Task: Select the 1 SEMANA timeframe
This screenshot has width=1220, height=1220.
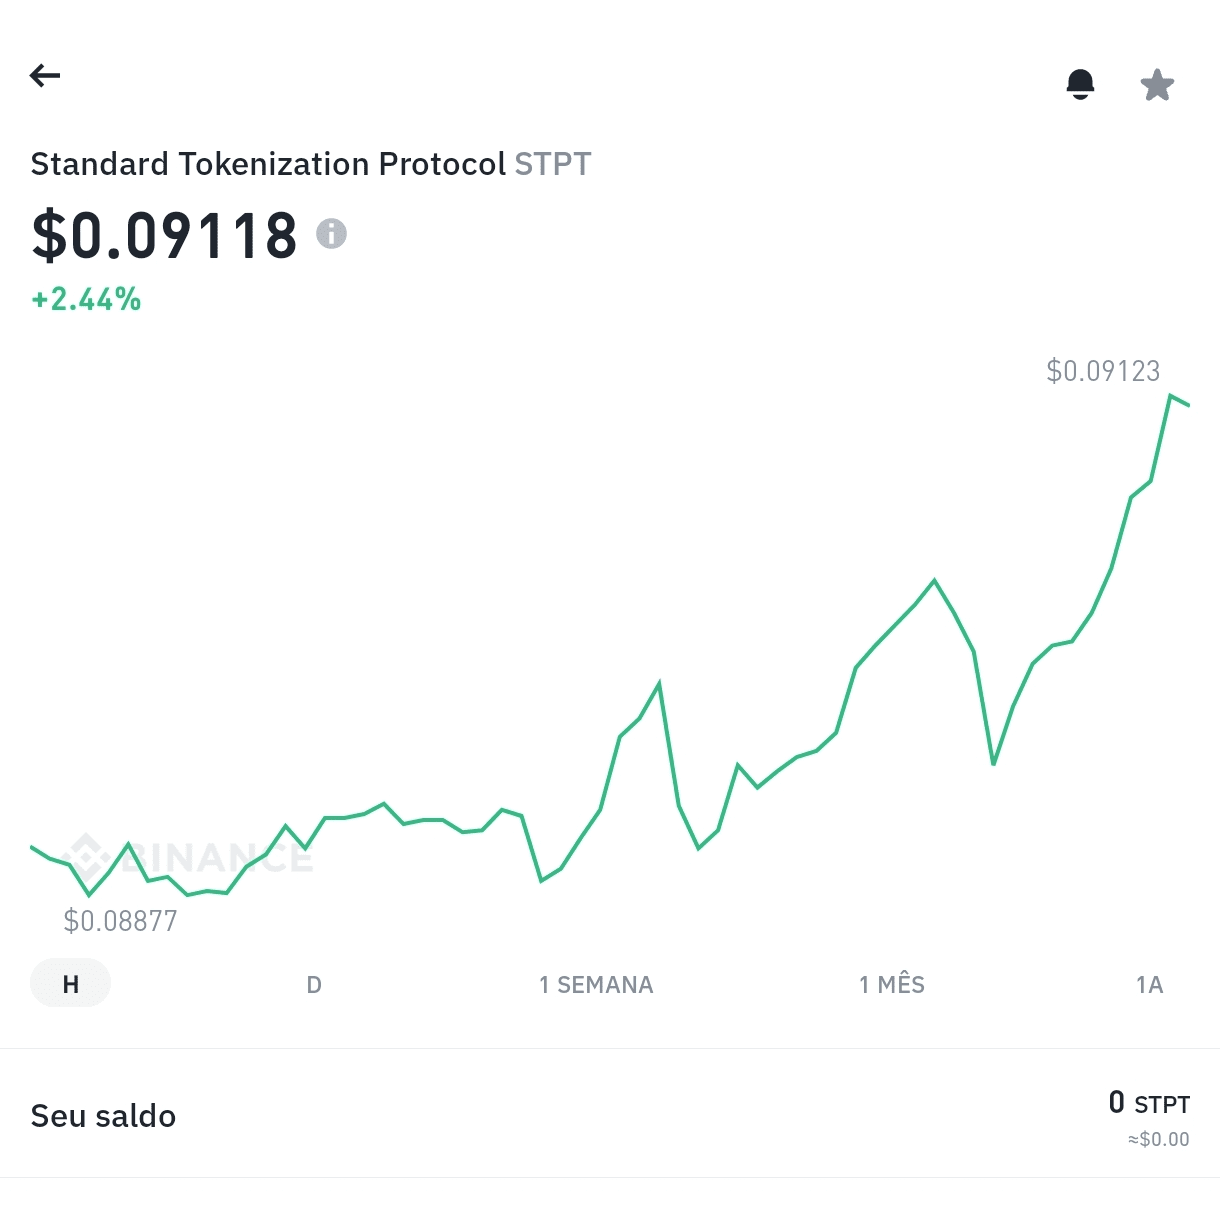Action: (596, 985)
